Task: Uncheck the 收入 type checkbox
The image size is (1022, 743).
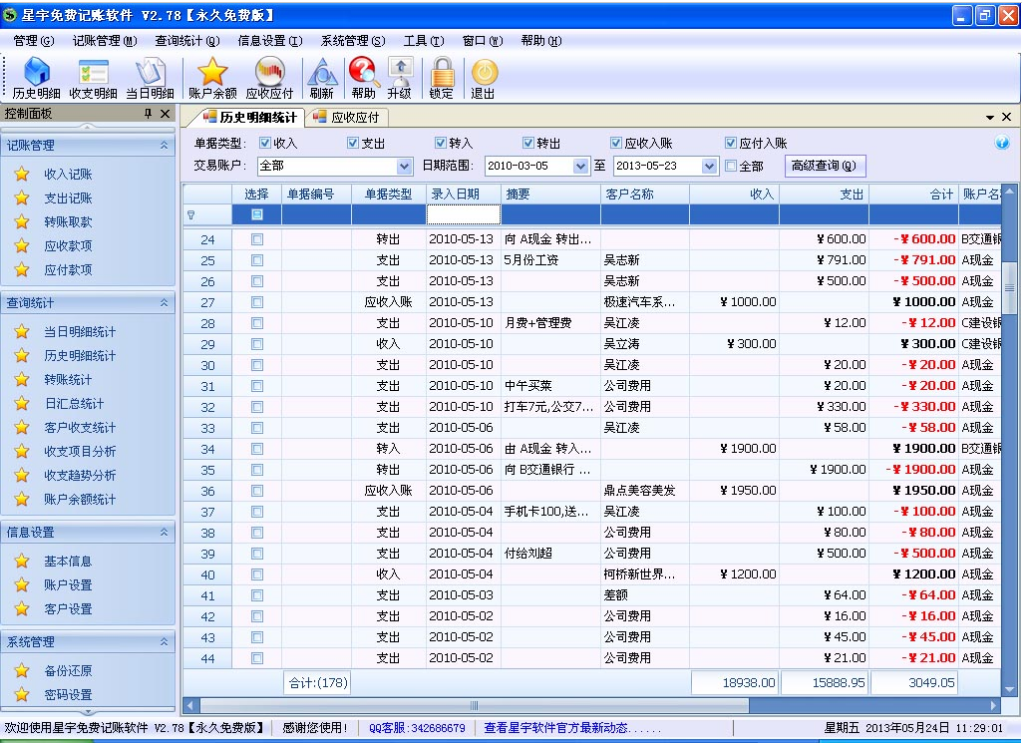Action: pos(265,143)
